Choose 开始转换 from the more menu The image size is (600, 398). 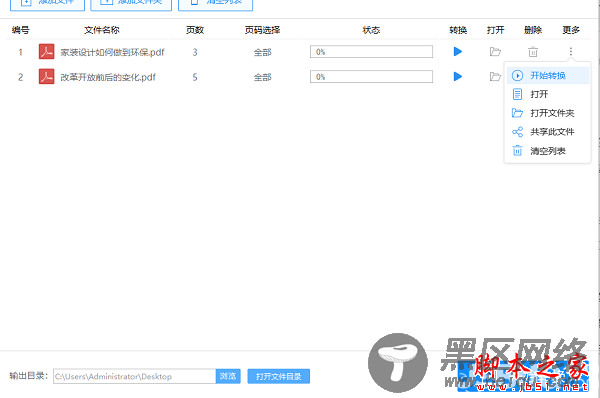[x=548, y=75]
